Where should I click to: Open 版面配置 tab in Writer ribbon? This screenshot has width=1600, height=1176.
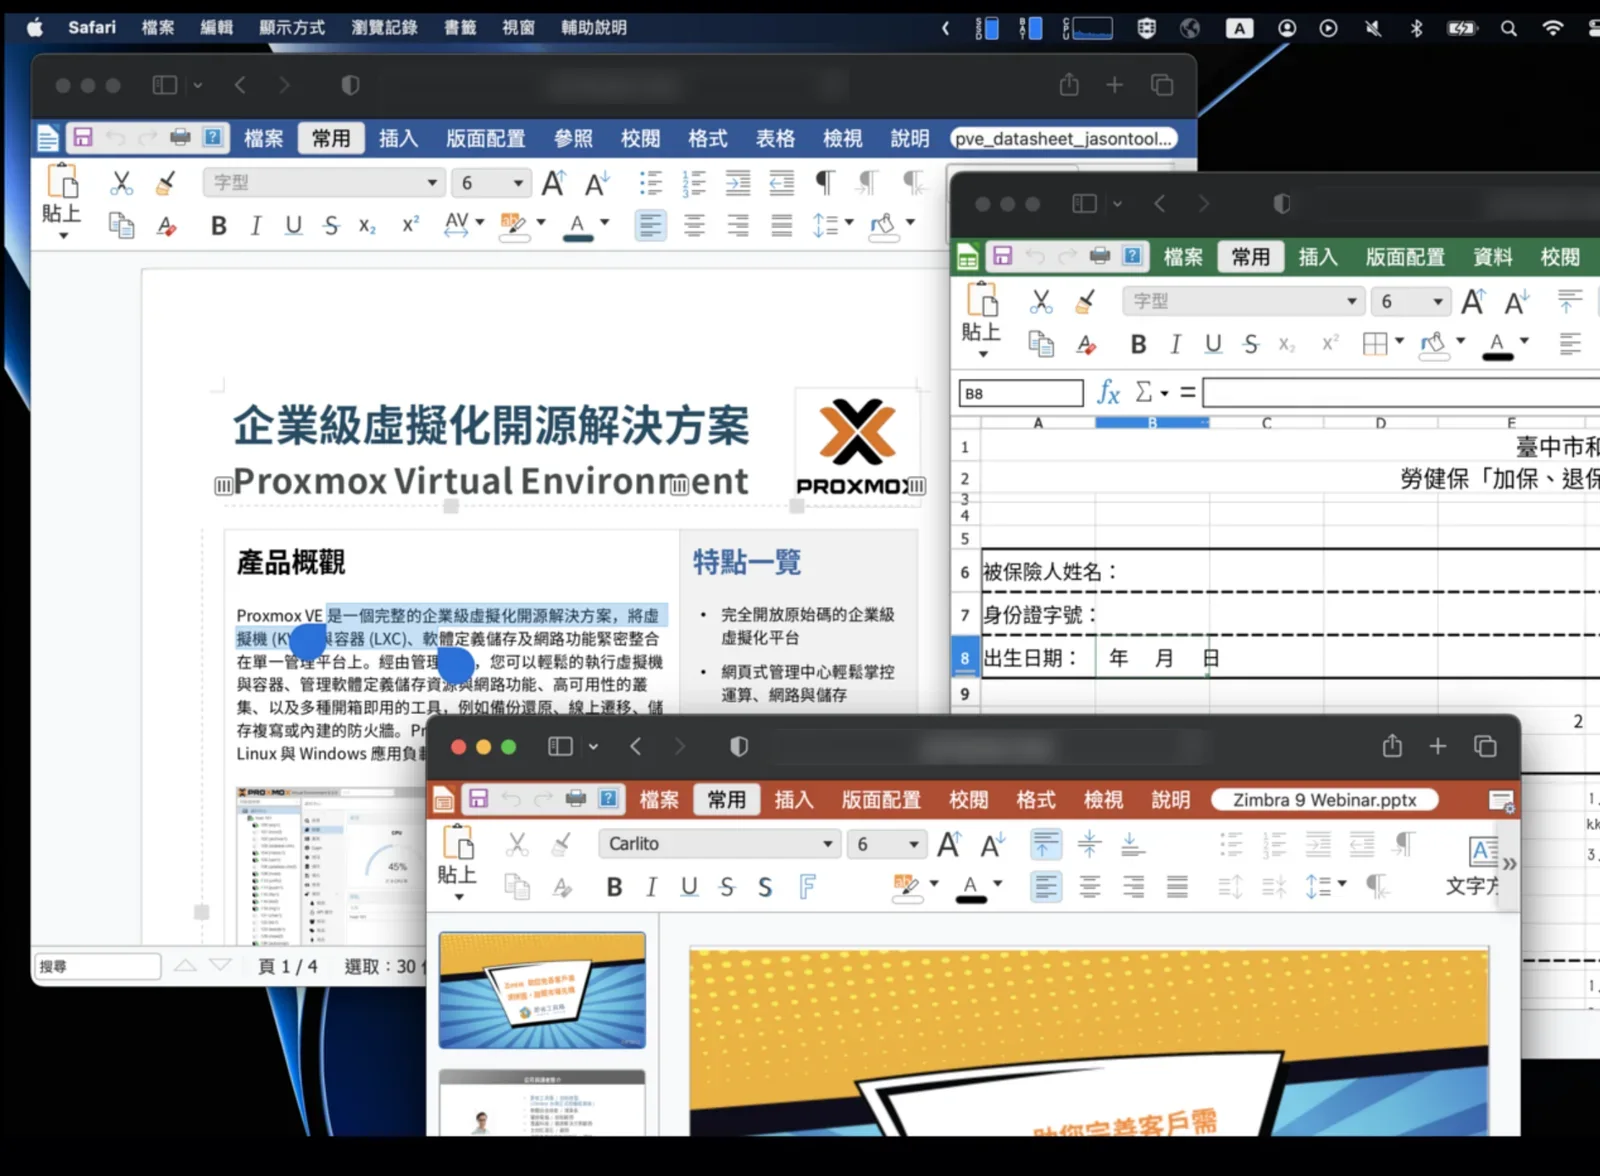[x=486, y=138]
